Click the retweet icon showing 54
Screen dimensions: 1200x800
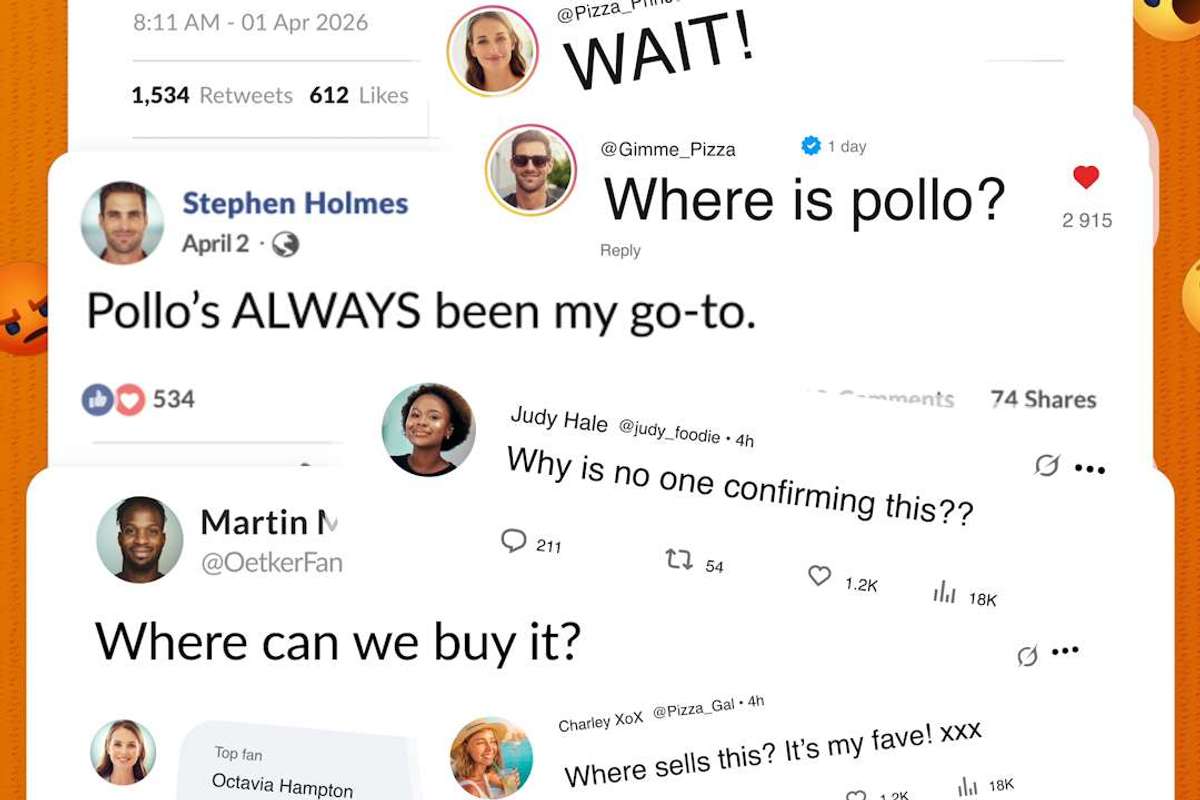[x=679, y=559]
